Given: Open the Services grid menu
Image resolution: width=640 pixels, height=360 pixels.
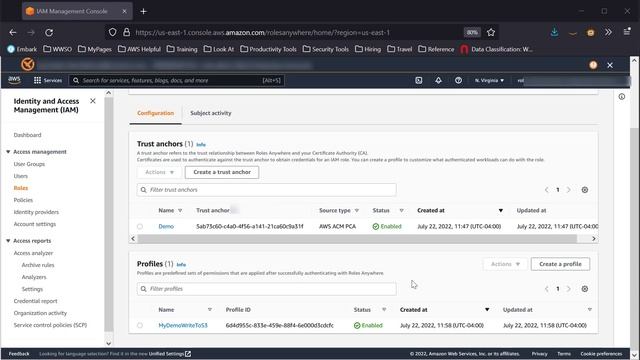Looking at the screenshot, I should [x=48, y=80].
